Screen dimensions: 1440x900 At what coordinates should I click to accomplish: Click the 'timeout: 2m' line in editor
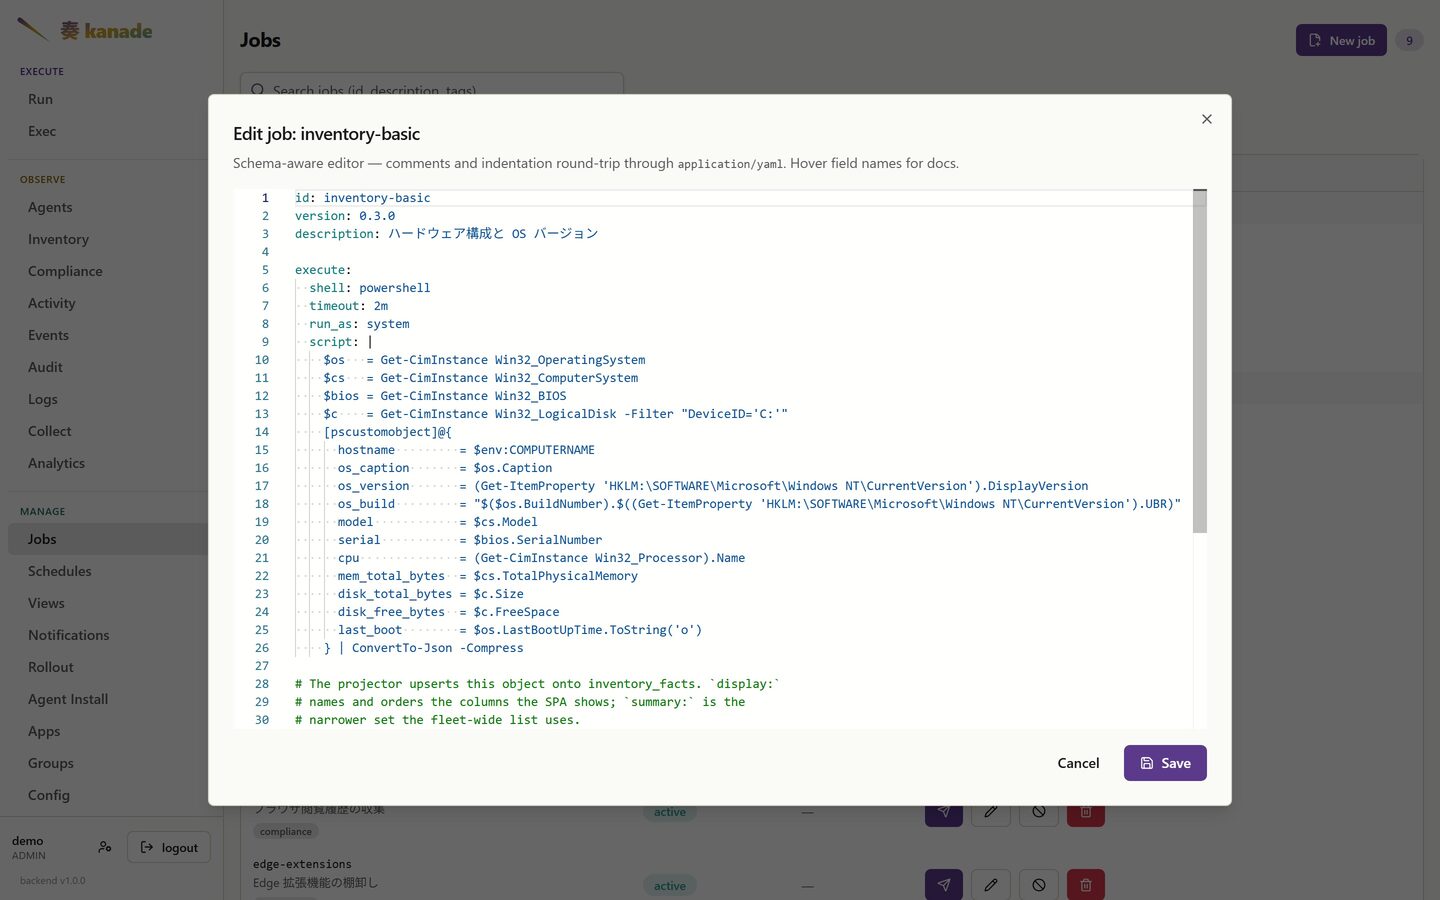point(348,306)
